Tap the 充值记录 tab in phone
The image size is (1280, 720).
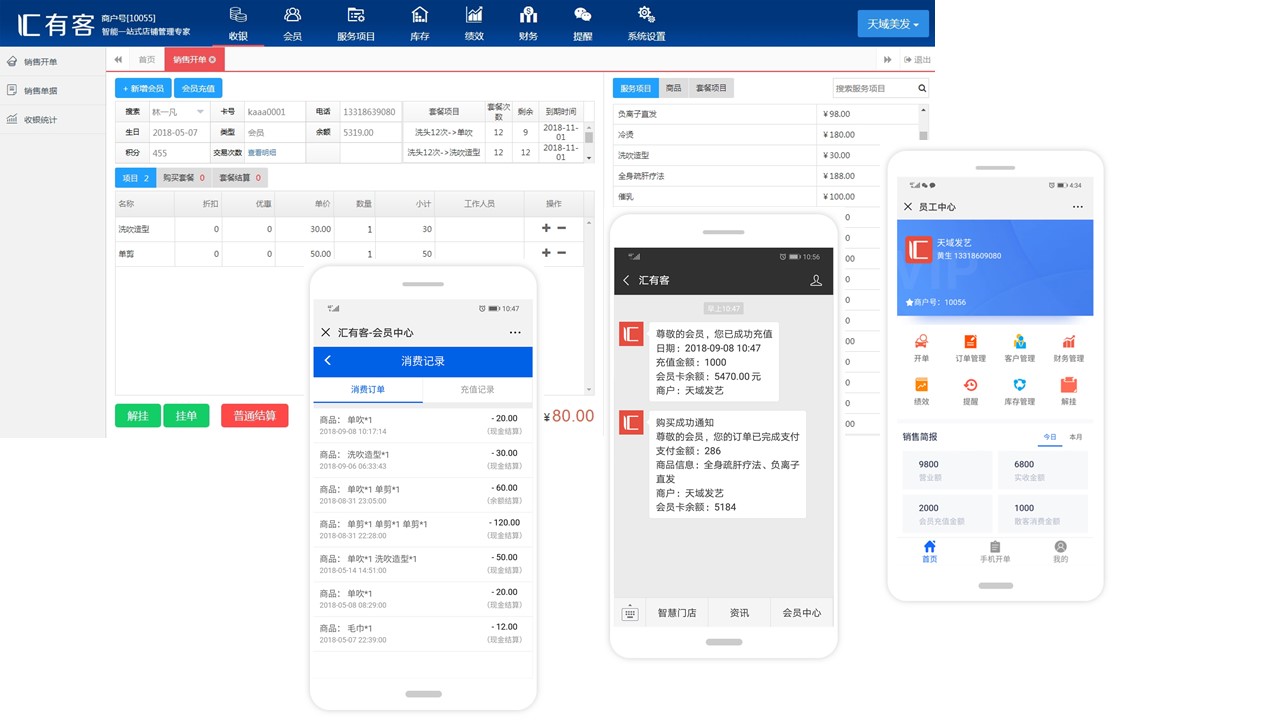pyautogui.click(x=477, y=389)
